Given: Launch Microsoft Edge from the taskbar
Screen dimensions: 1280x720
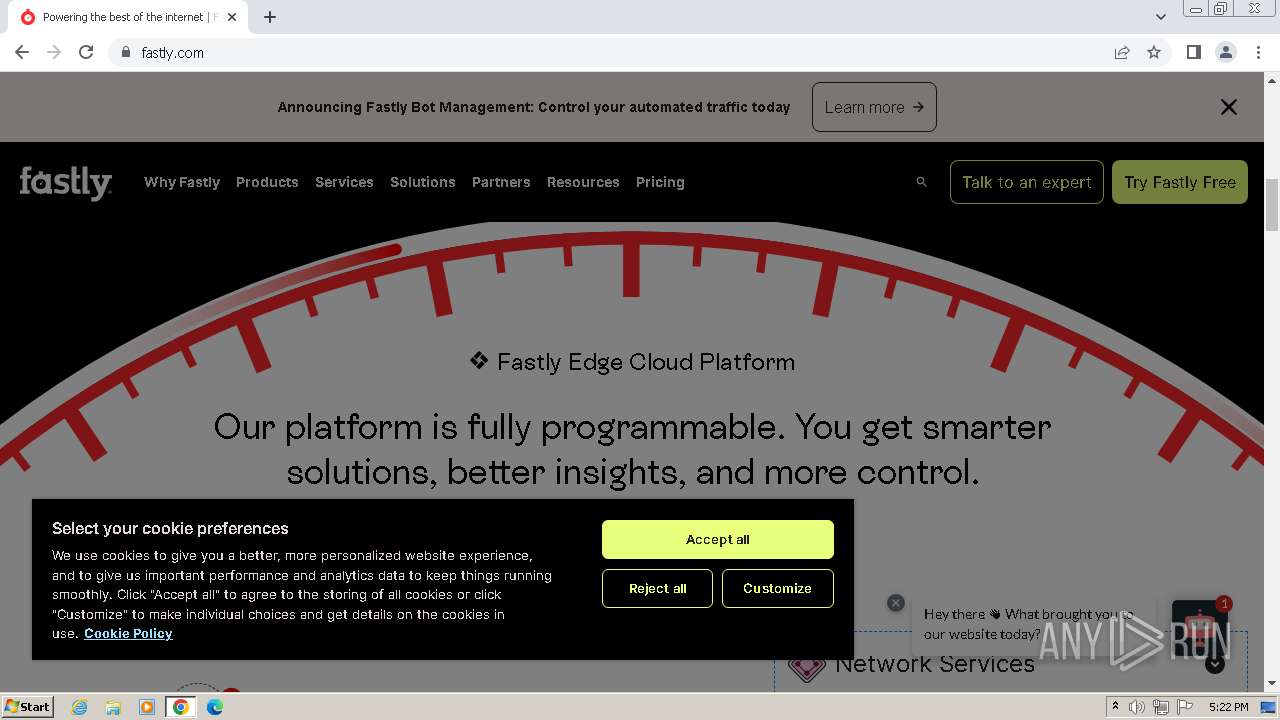Looking at the screenshot, I should coord(215,707).
